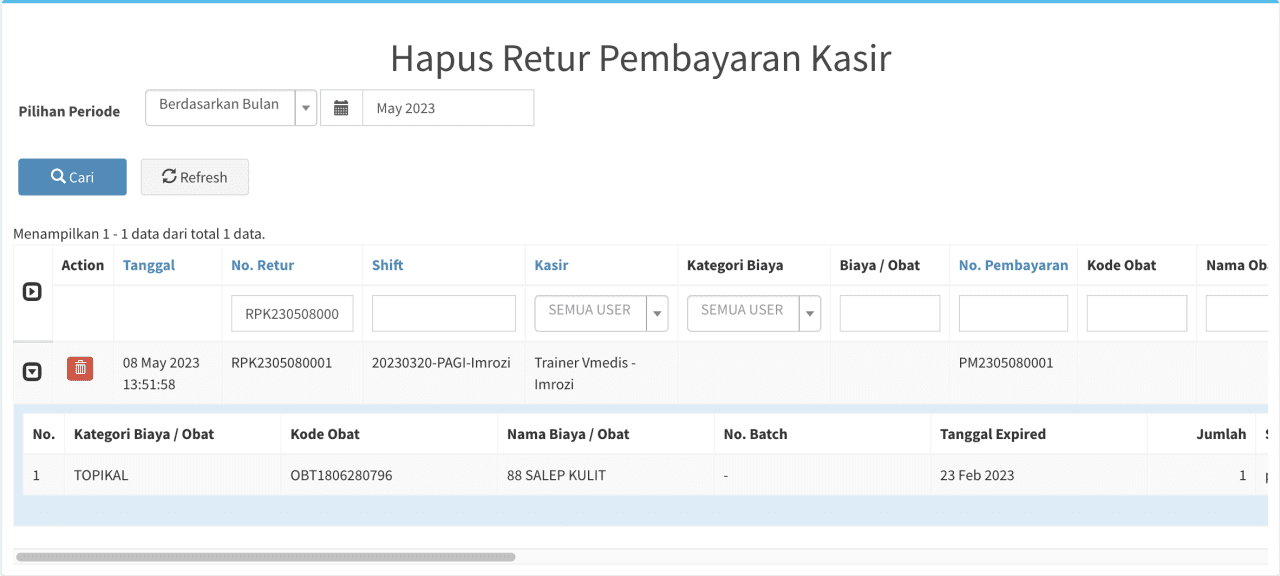Click RPK2305080001 in the data row

(281, 363)
